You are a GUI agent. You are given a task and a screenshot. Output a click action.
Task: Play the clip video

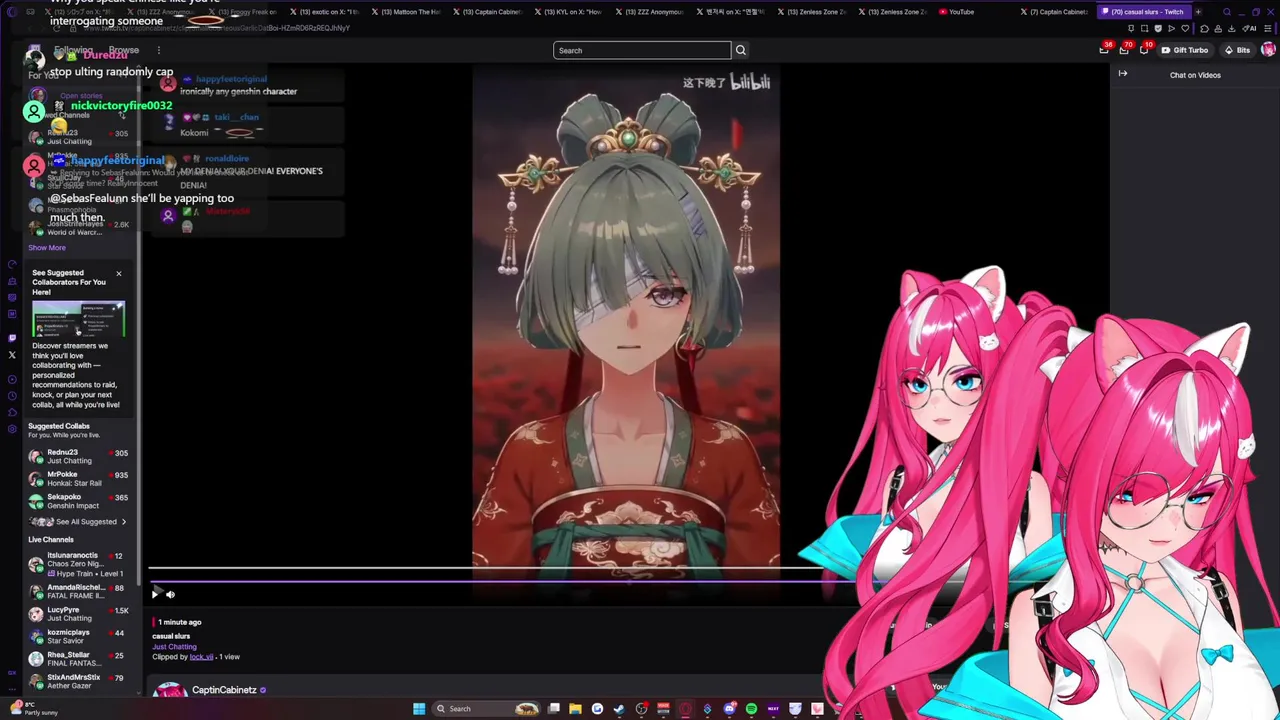pos(155,594)
